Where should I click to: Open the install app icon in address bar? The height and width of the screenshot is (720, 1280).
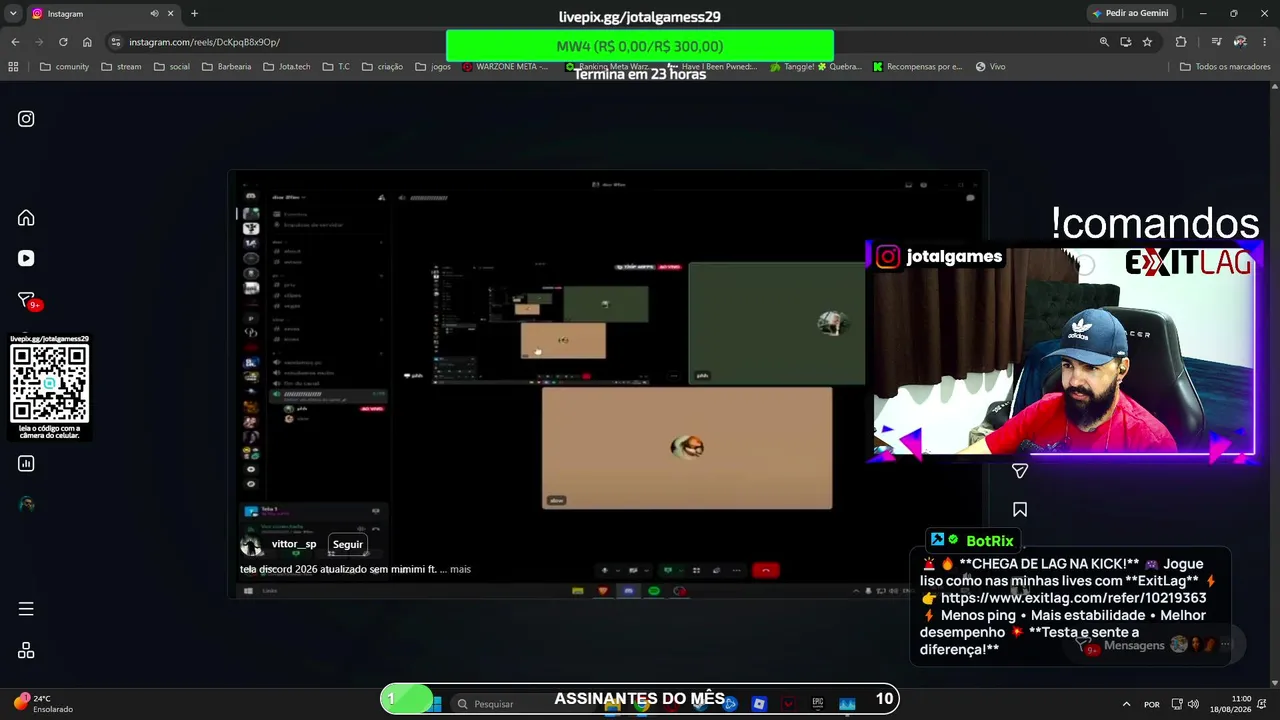coord(1125,42)
